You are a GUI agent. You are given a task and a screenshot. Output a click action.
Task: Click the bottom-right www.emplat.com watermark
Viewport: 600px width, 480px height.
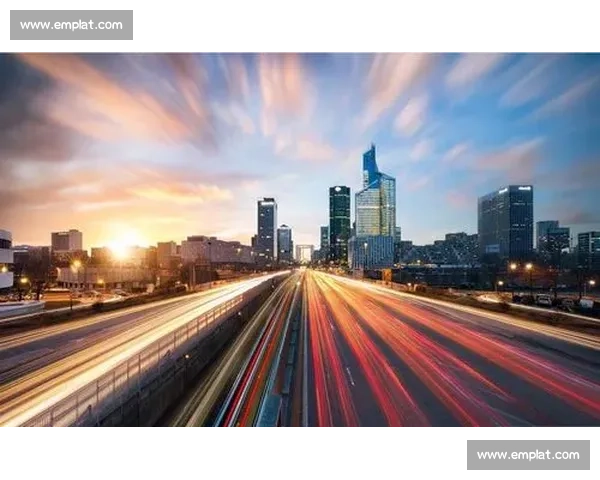pyautogui.click(x=527, y=455)
